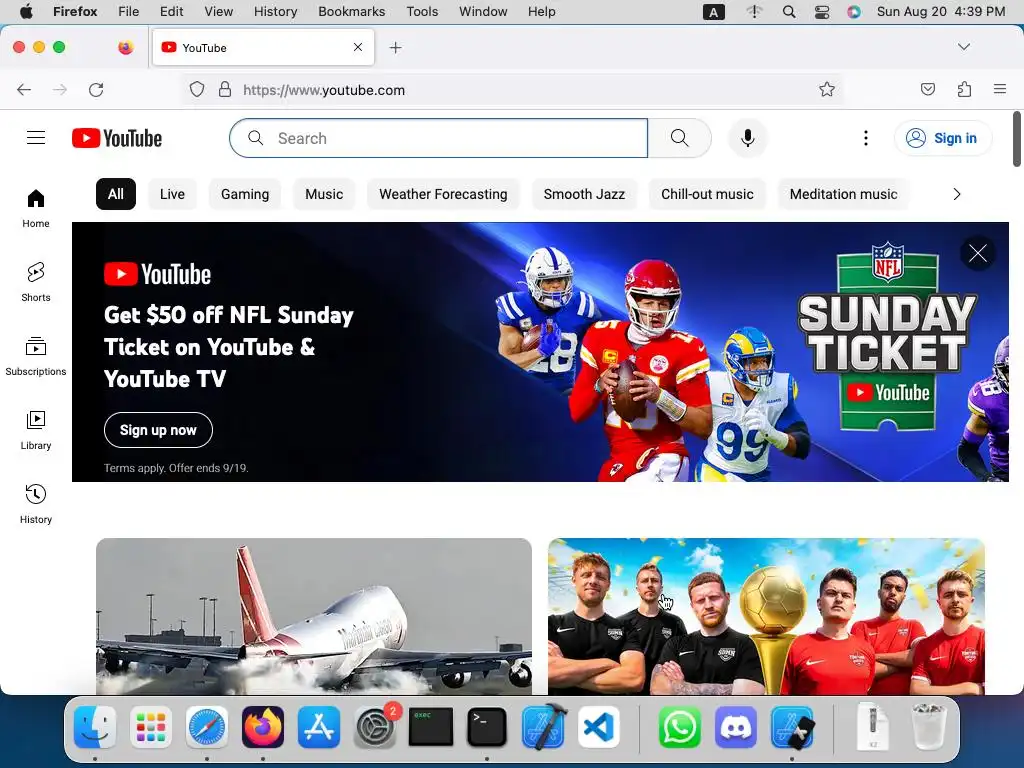Select the Meditation music chip
Image resolution: width=1024 pixels, height=768 pixels.
[843, 194]
